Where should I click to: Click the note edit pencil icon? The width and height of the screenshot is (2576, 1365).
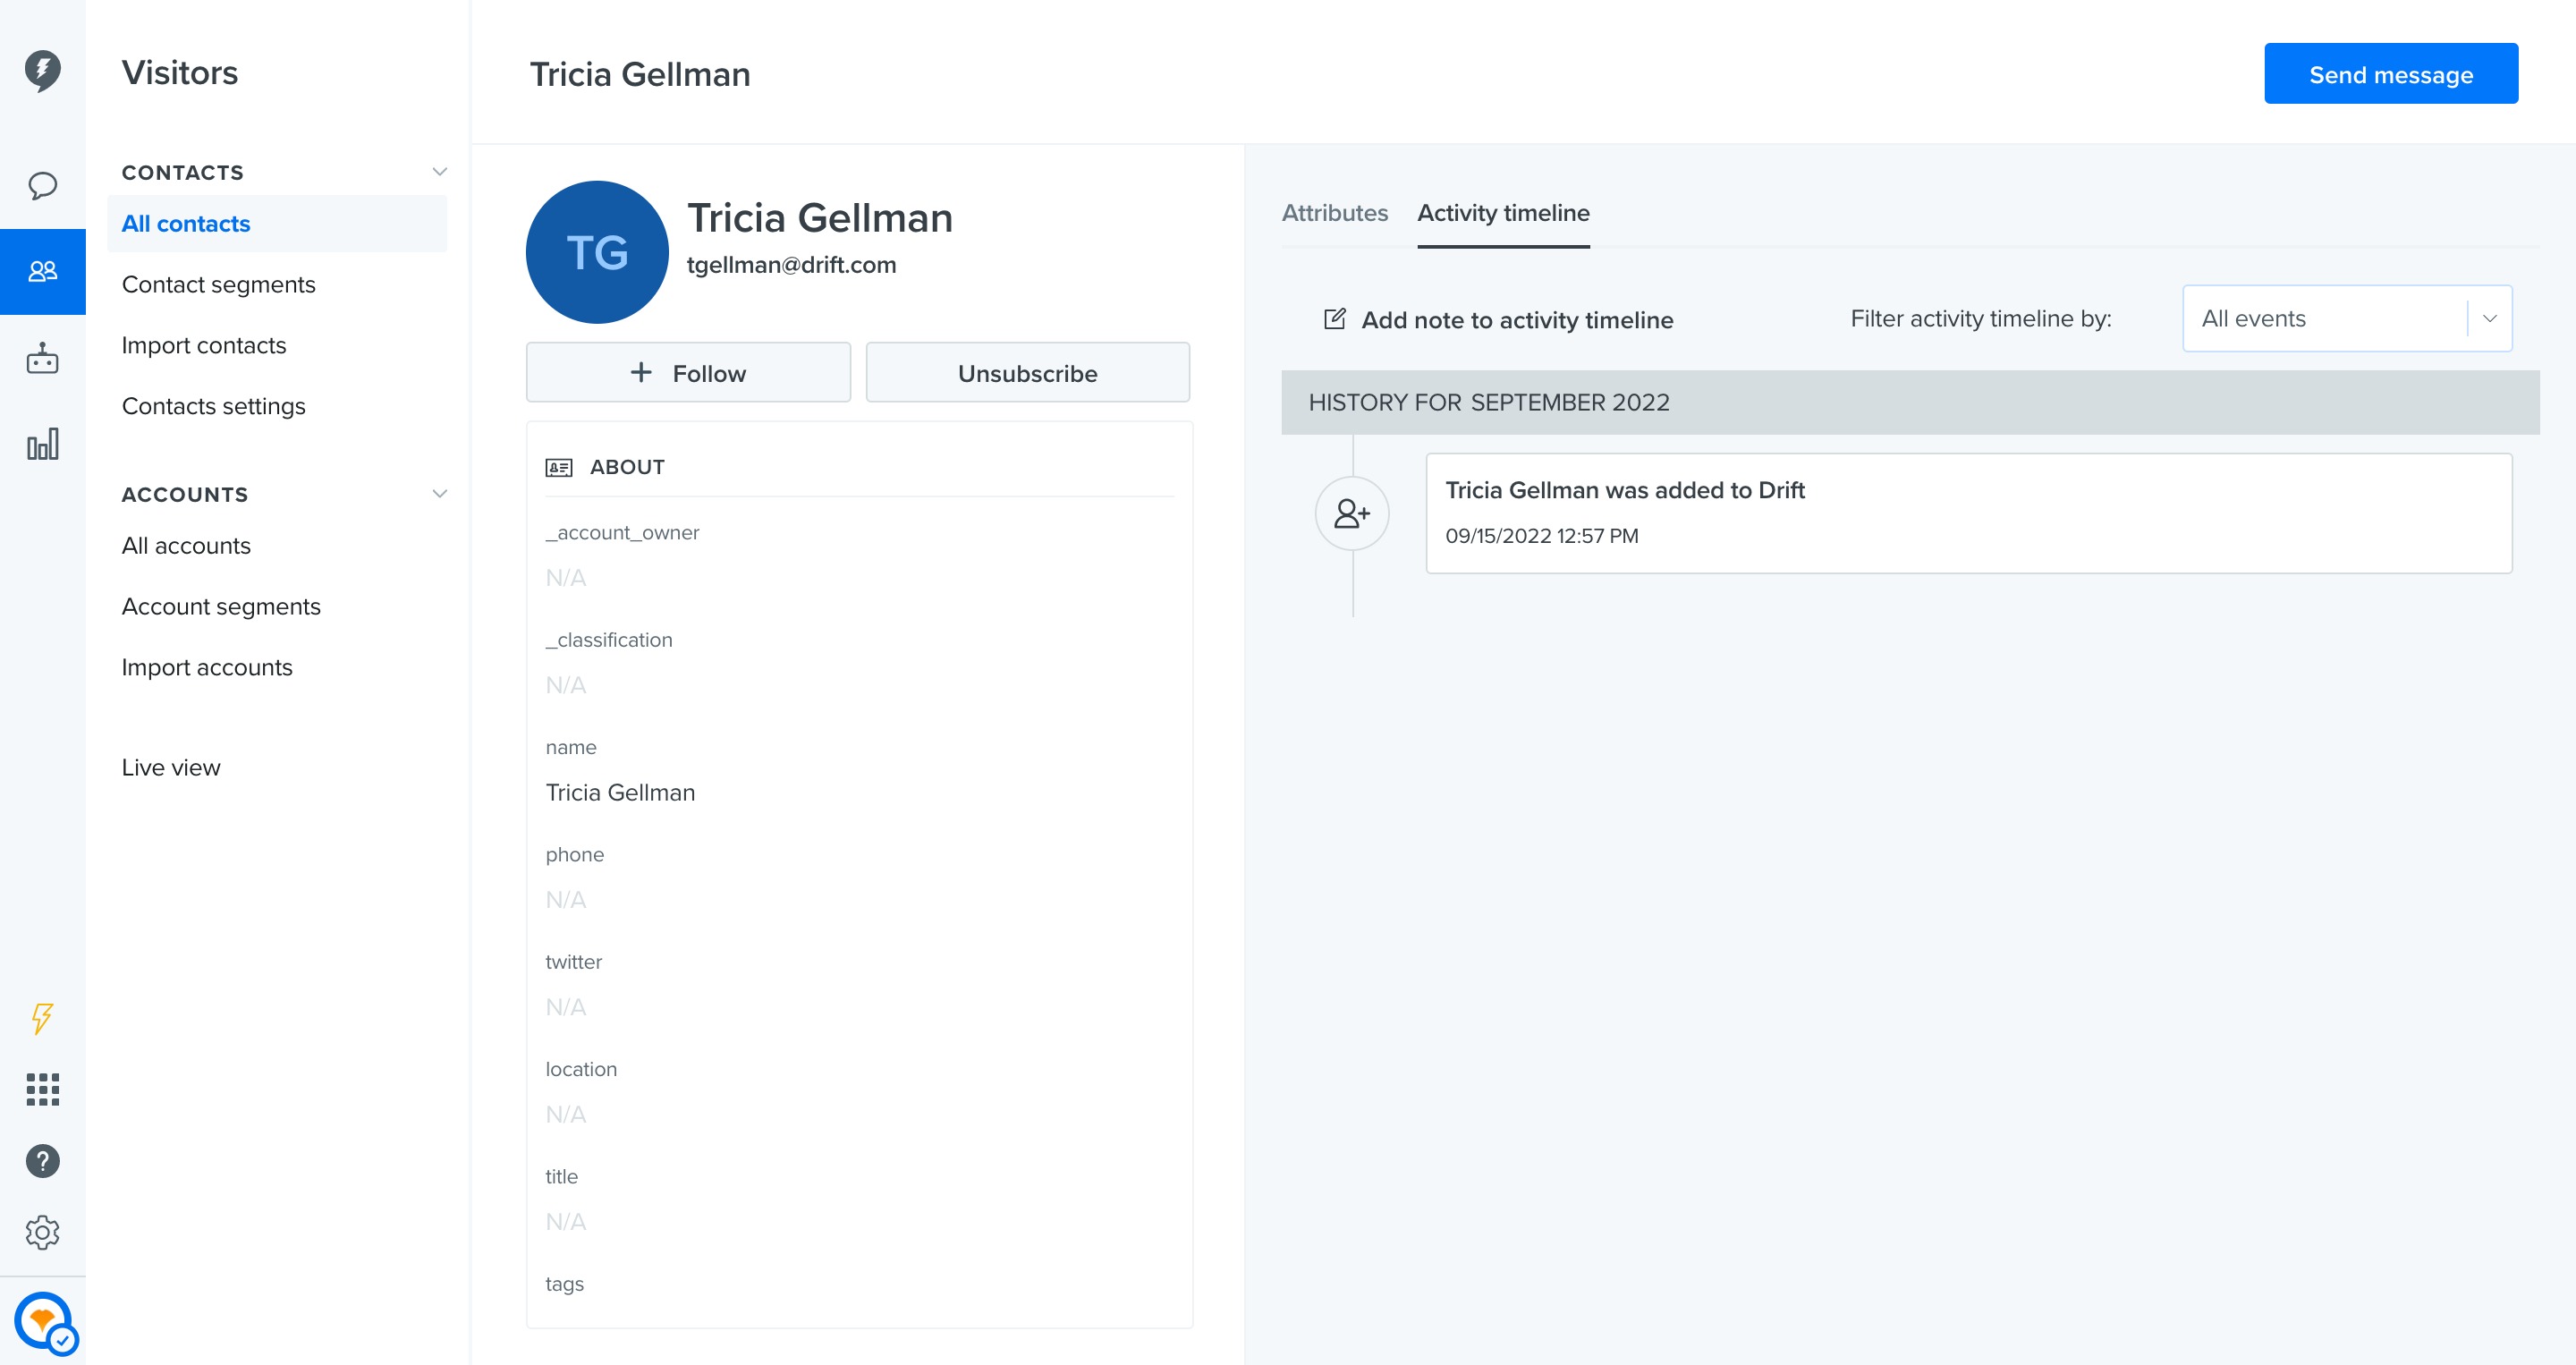(1335, 319)
